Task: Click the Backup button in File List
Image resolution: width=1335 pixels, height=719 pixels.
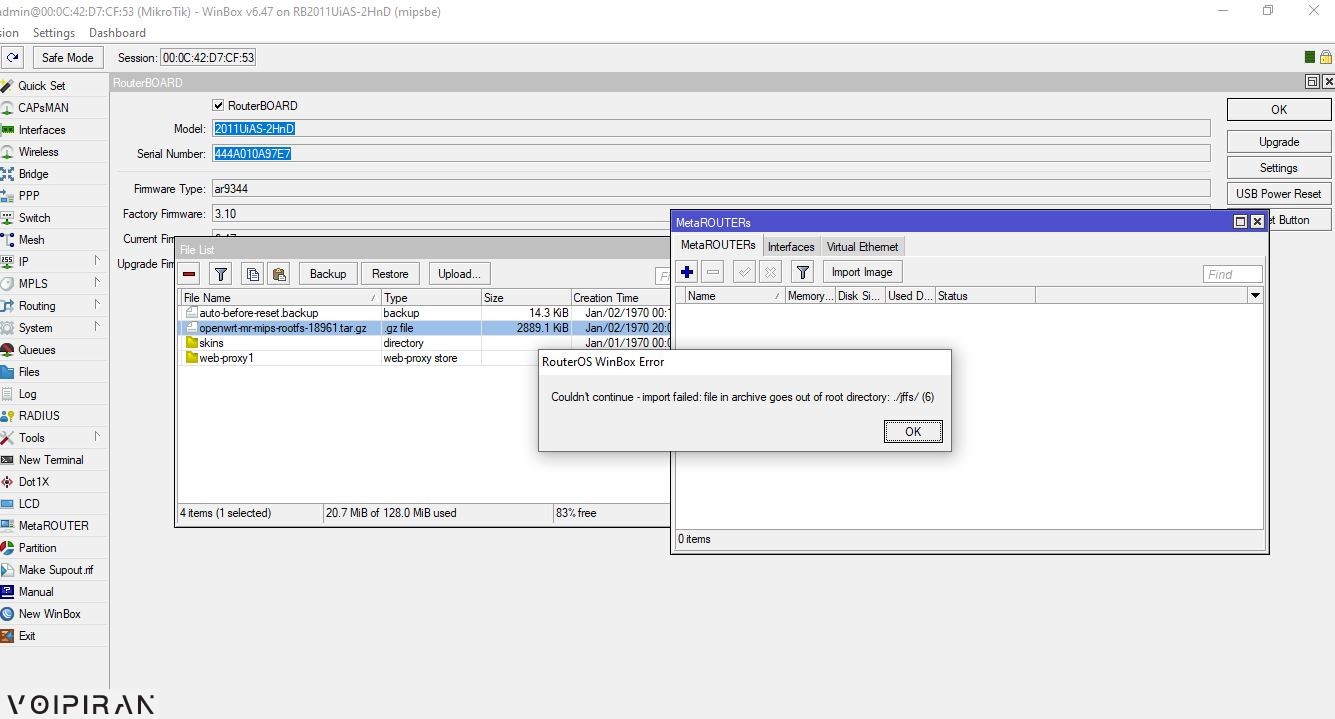Action: pyautogui.click(x=328, y=274)
